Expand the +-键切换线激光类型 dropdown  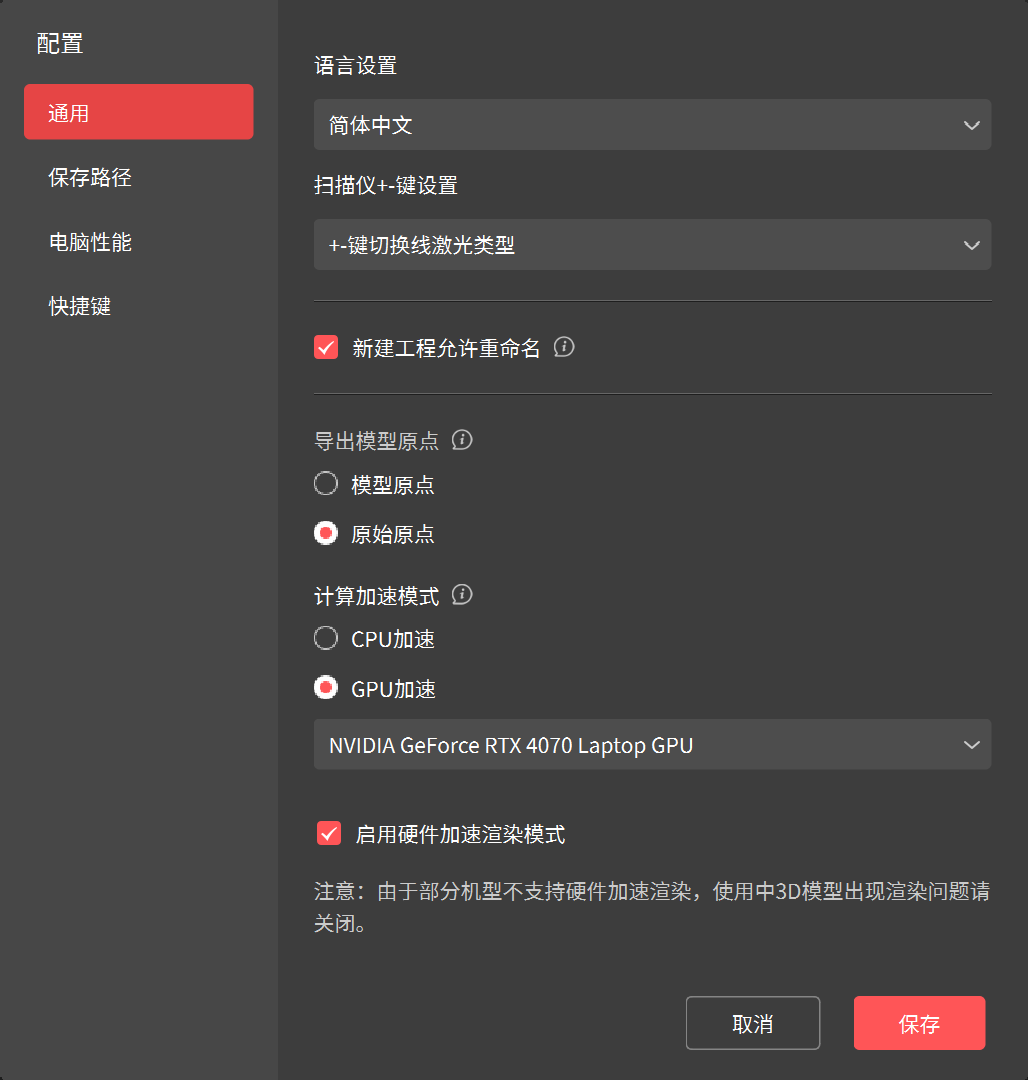652,245
